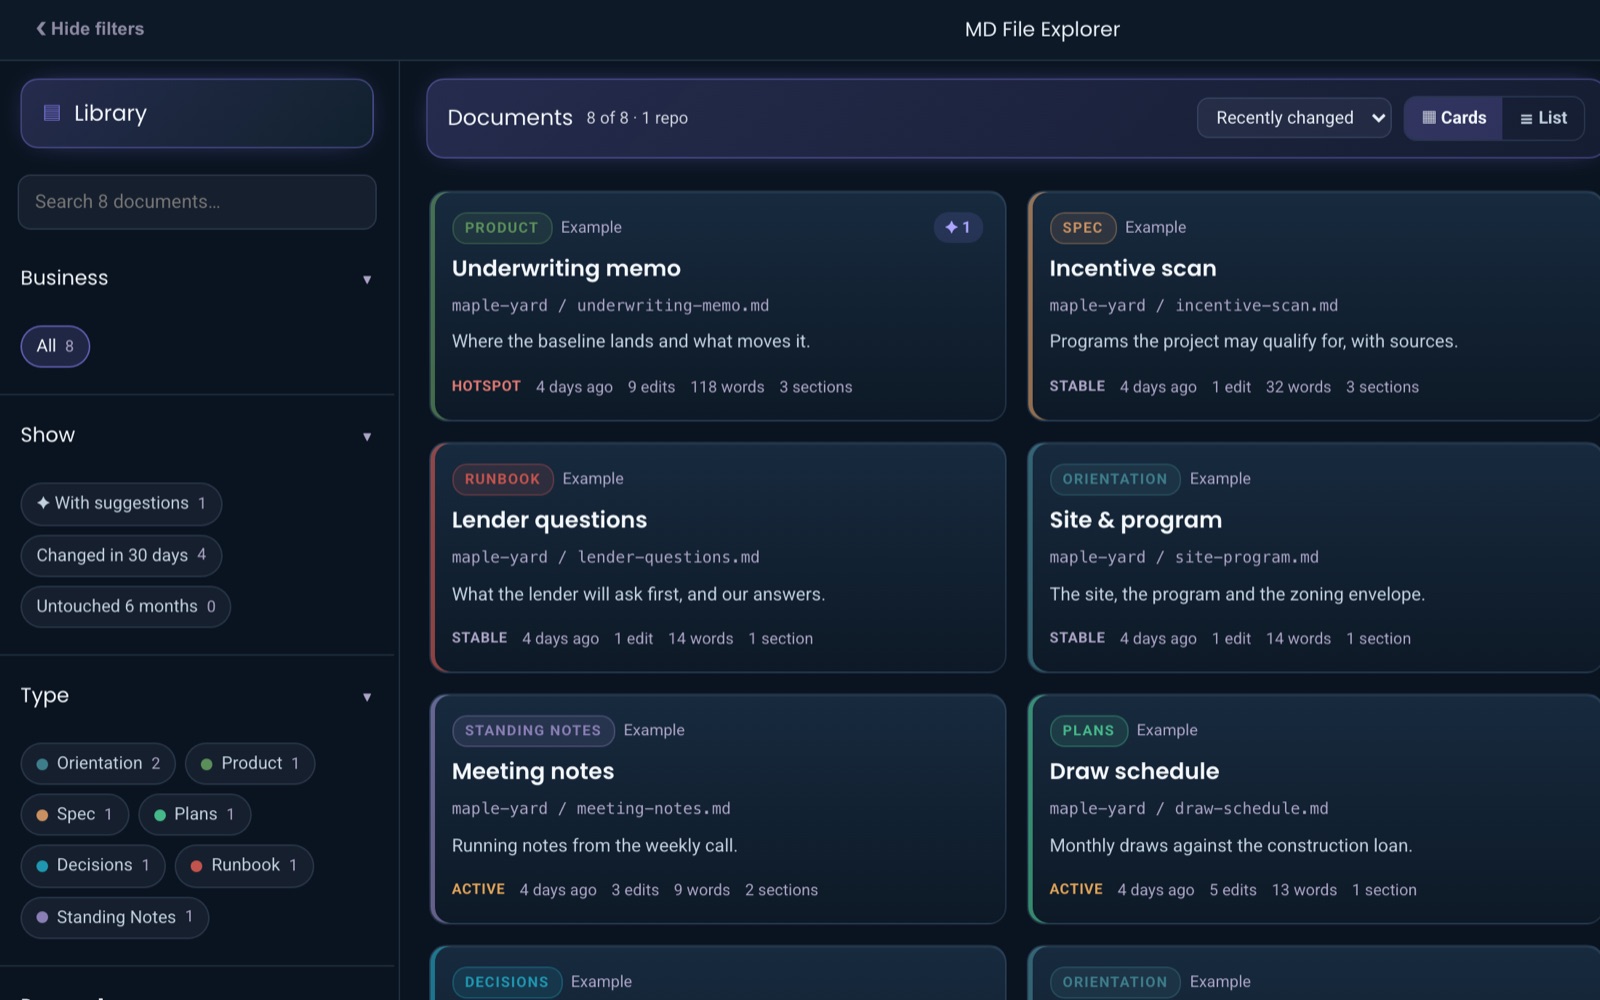Image resolution: width=1600 pixels, height=1000 pixels.
Task: Open the Library section
Action: 197,113
